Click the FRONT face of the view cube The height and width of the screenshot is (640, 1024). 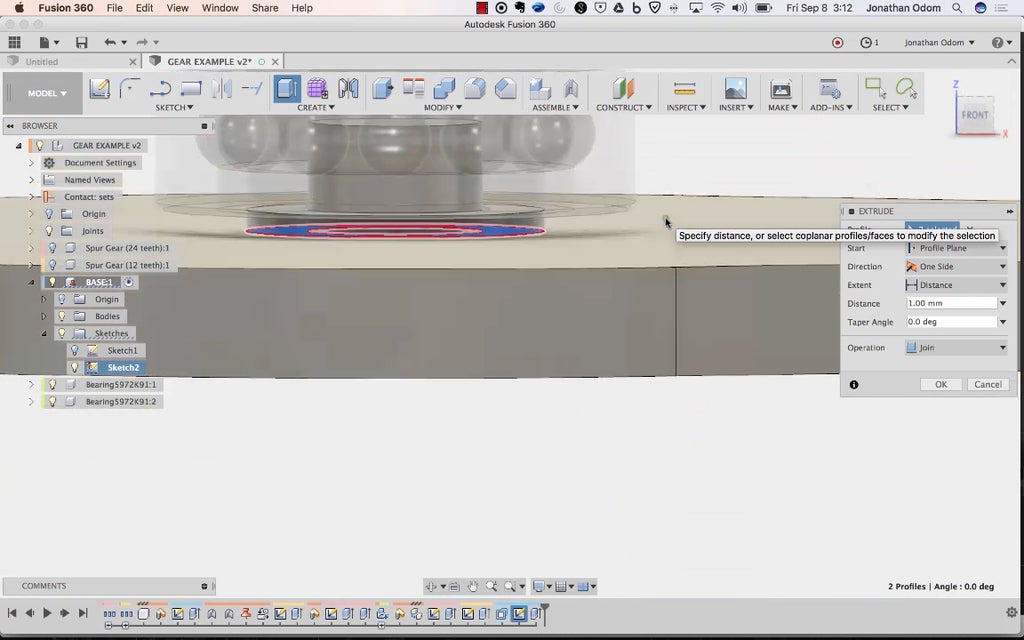(x=974, y=115)
